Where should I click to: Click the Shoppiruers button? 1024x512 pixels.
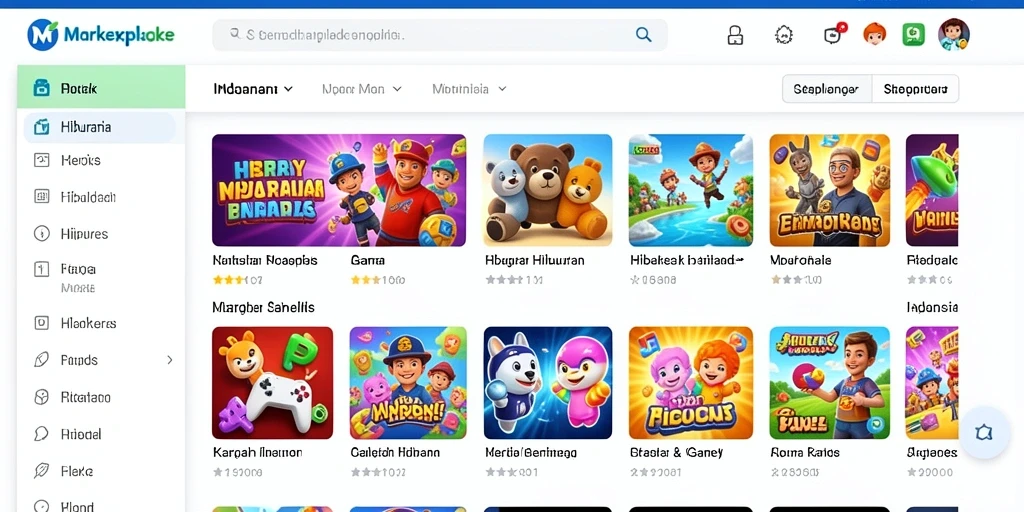point(915,89)
